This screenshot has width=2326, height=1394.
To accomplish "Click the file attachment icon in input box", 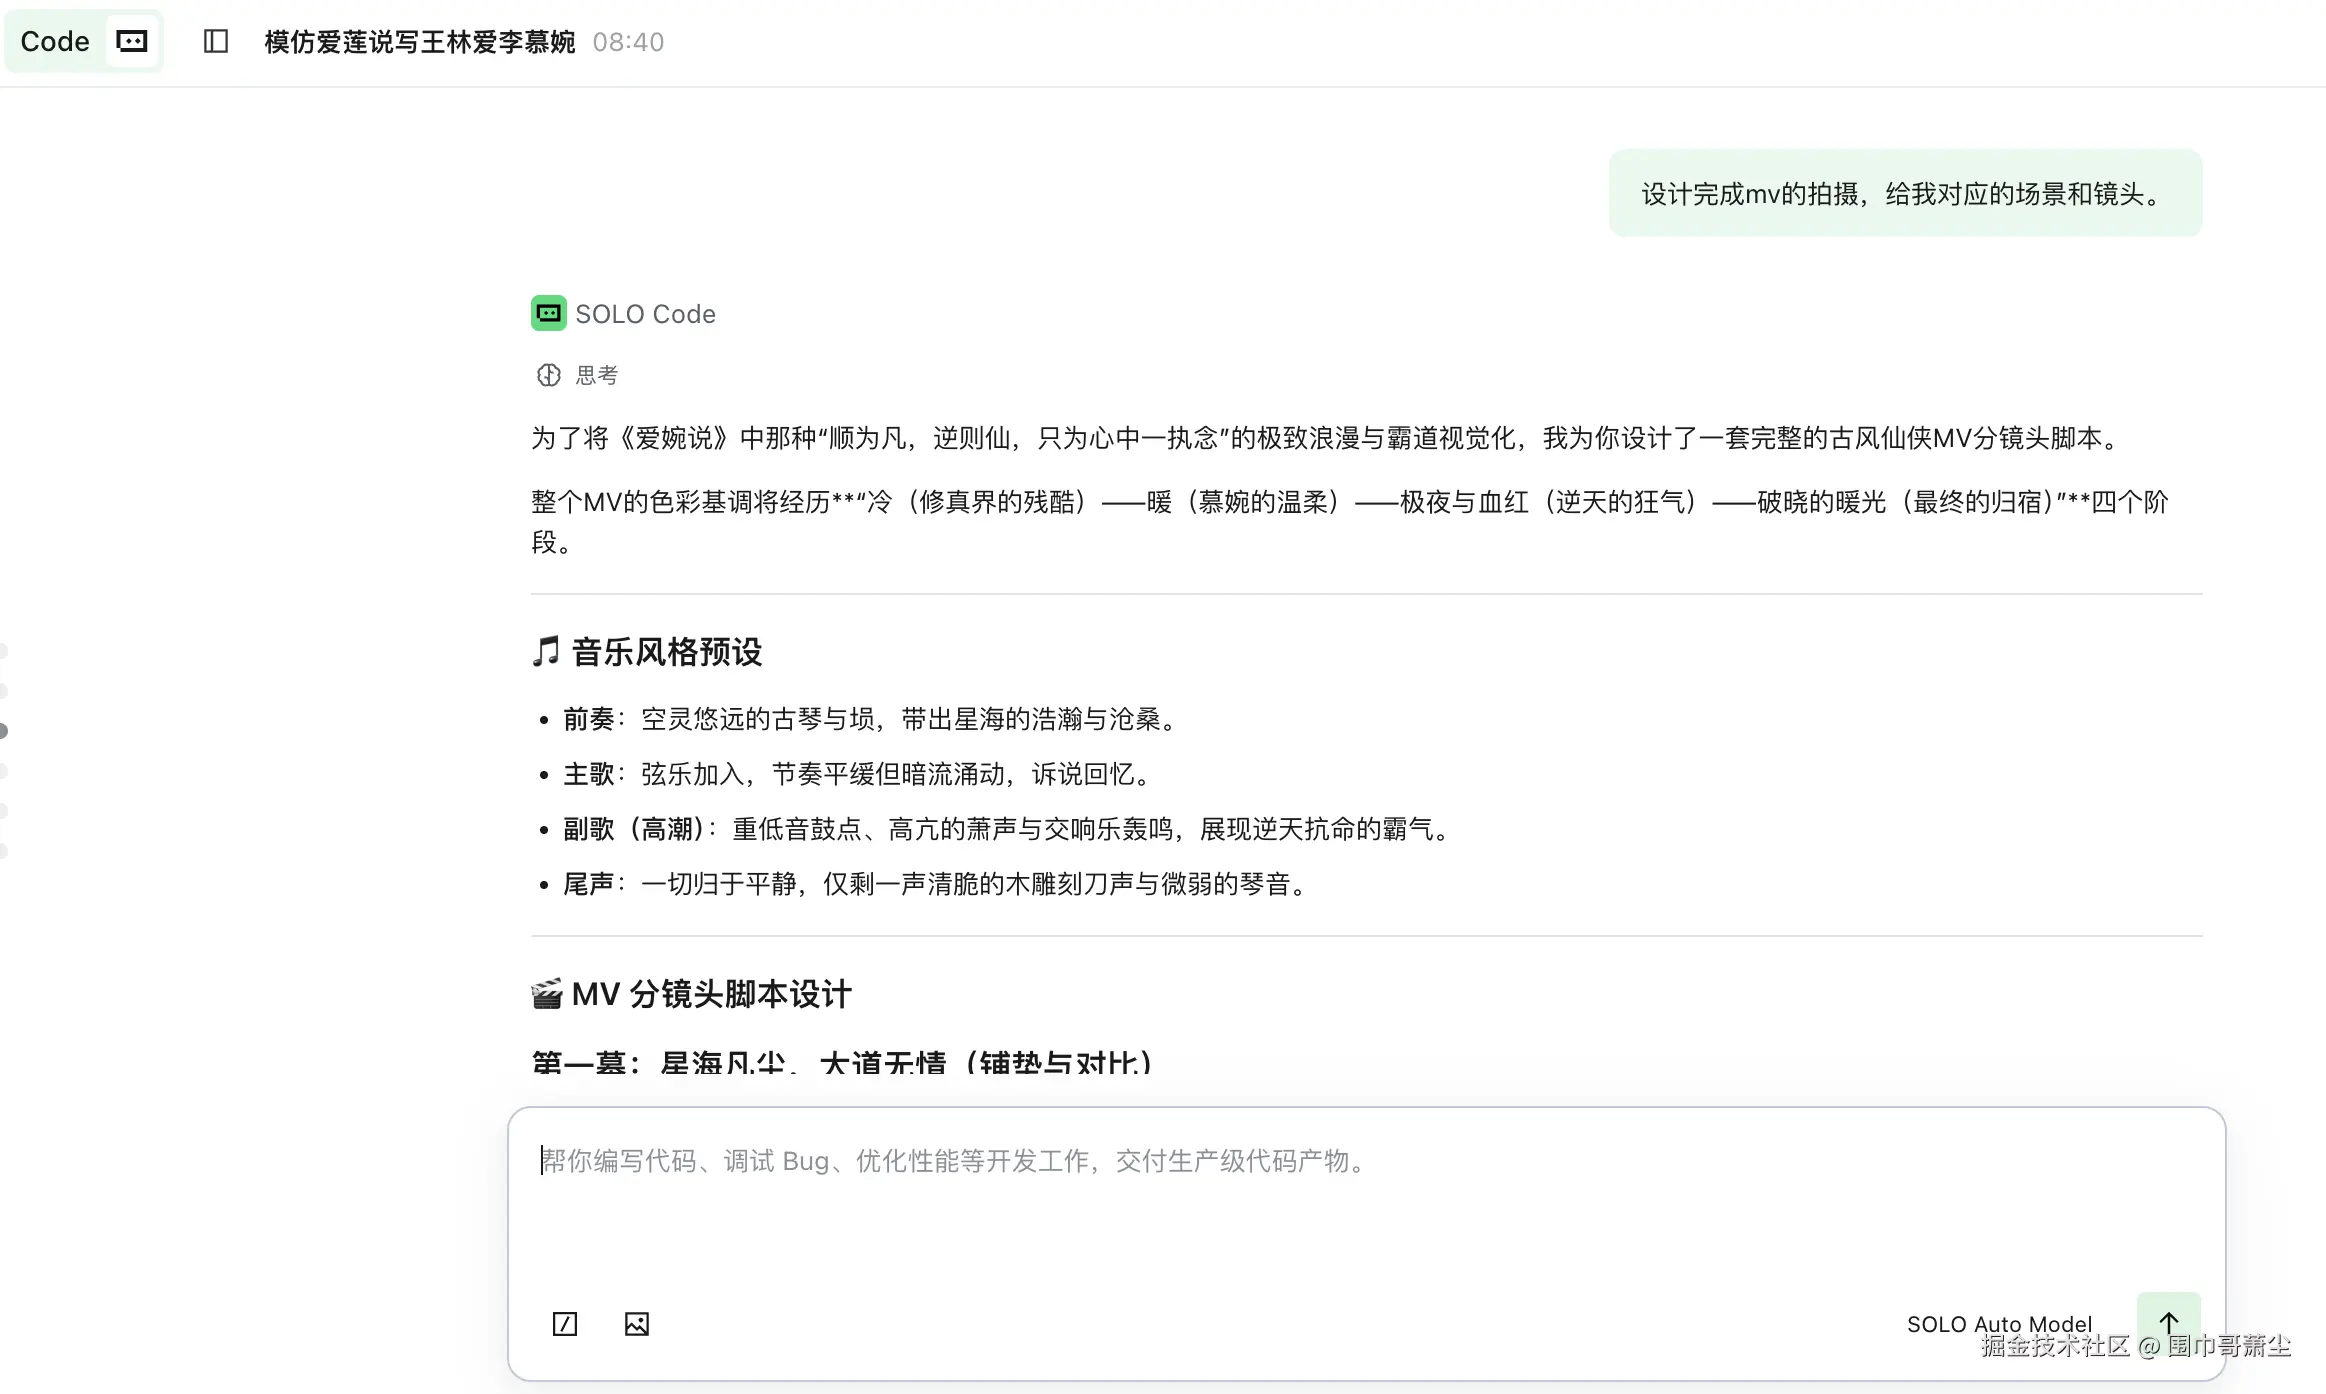I will coord(565,1323).
